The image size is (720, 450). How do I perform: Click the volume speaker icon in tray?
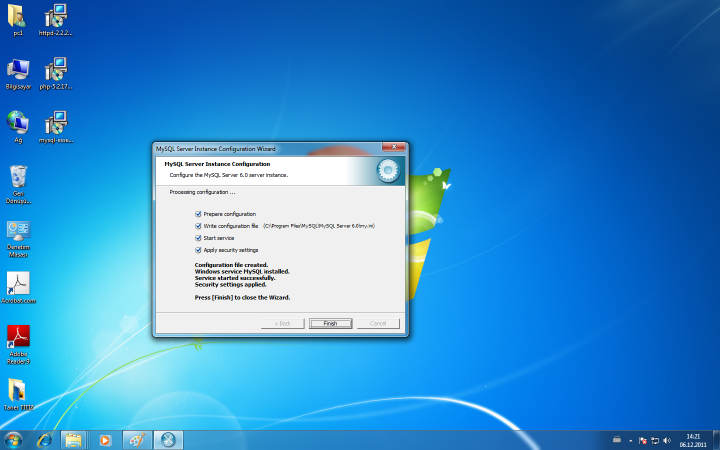[x=667, y=440]
